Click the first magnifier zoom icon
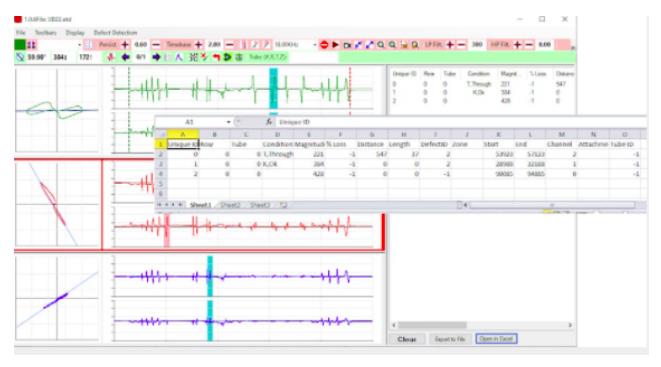This screenshot has height=367, width=661. click(381, 45)
